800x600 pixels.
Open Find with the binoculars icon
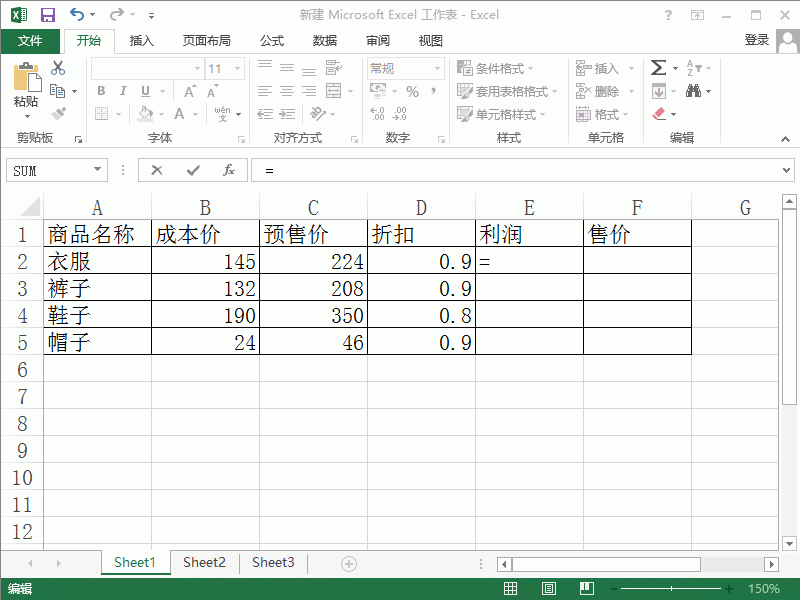tap(692, 90)
